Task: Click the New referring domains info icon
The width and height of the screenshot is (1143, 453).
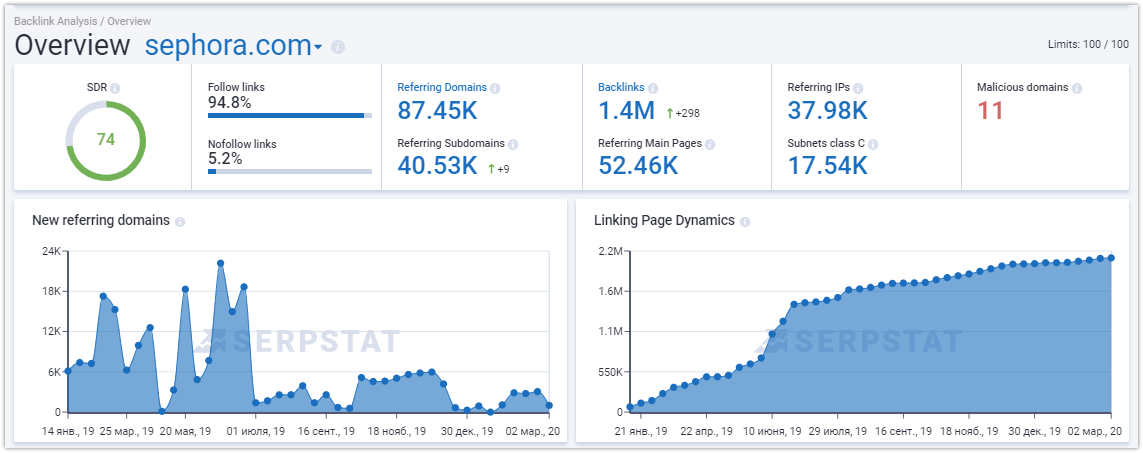Action: tap(180, 221)
